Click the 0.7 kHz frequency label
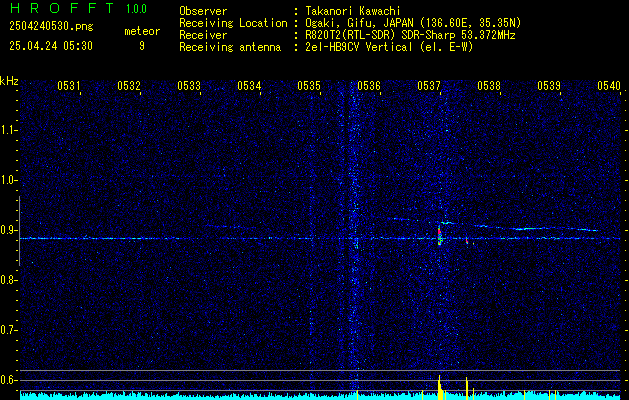The image size is (629, 400). pos(8,330)
